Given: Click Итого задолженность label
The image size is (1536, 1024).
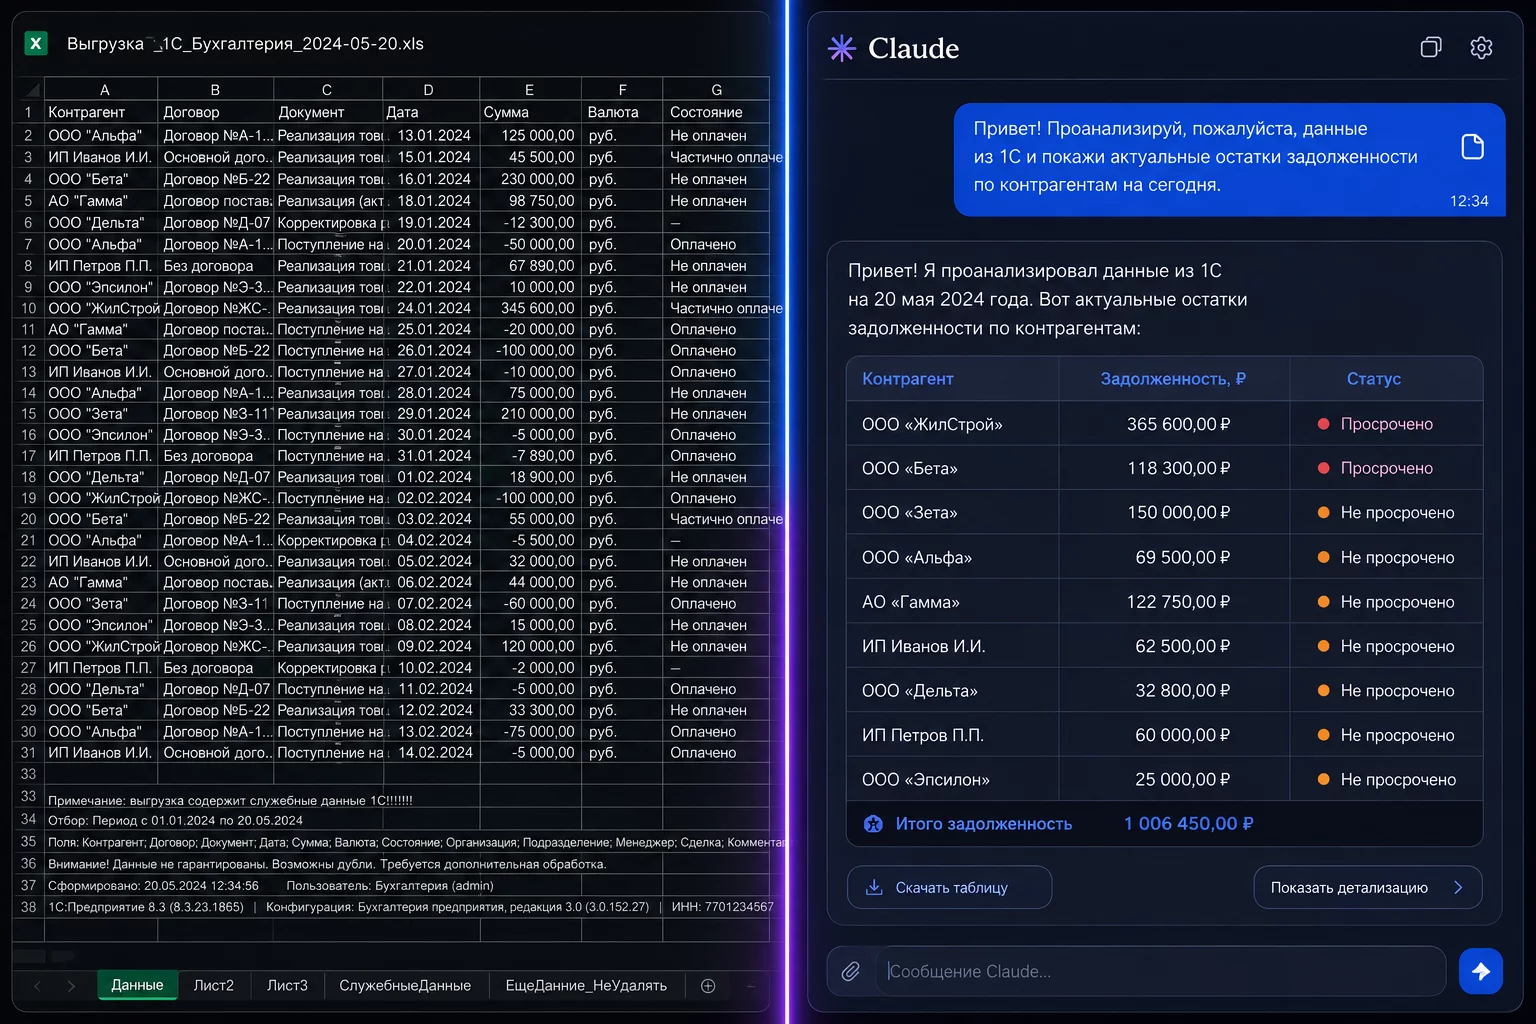Looking at the screenshot, I should click(x=983, y=824).
